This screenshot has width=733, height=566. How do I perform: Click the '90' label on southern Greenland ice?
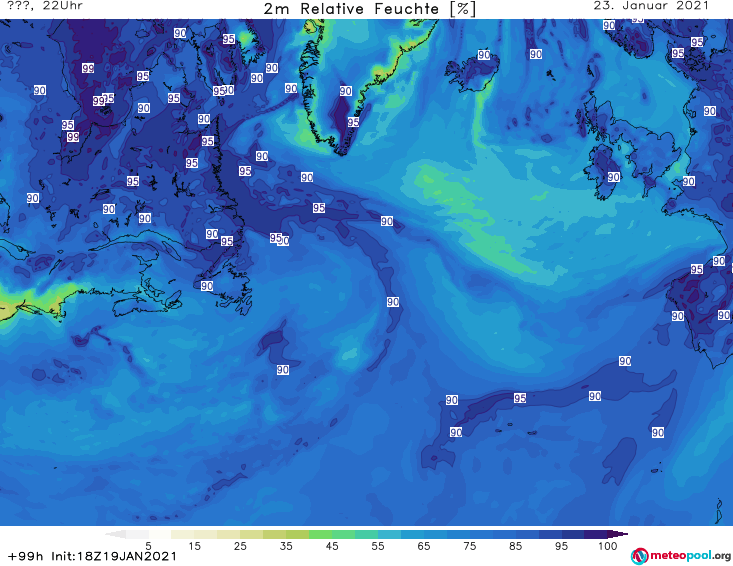345,91
